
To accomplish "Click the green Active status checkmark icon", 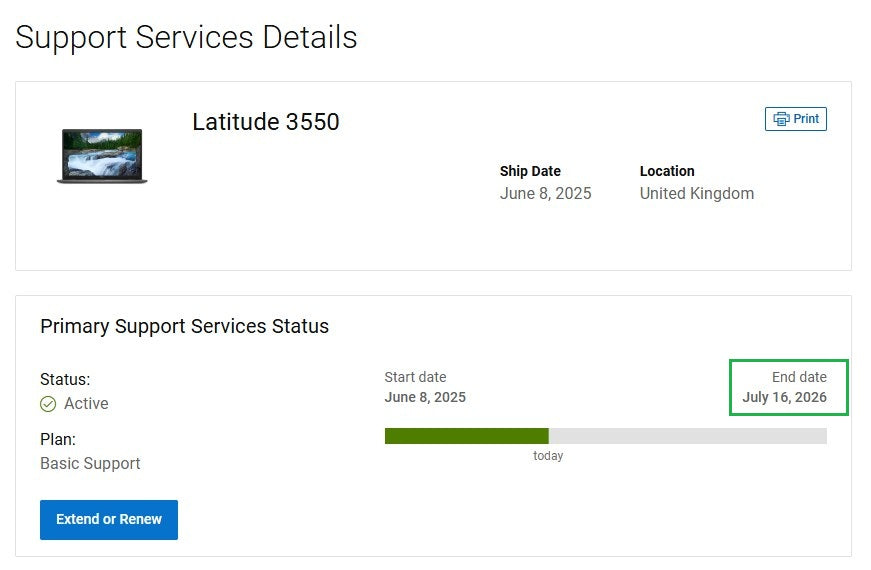I will pos(48,404).
